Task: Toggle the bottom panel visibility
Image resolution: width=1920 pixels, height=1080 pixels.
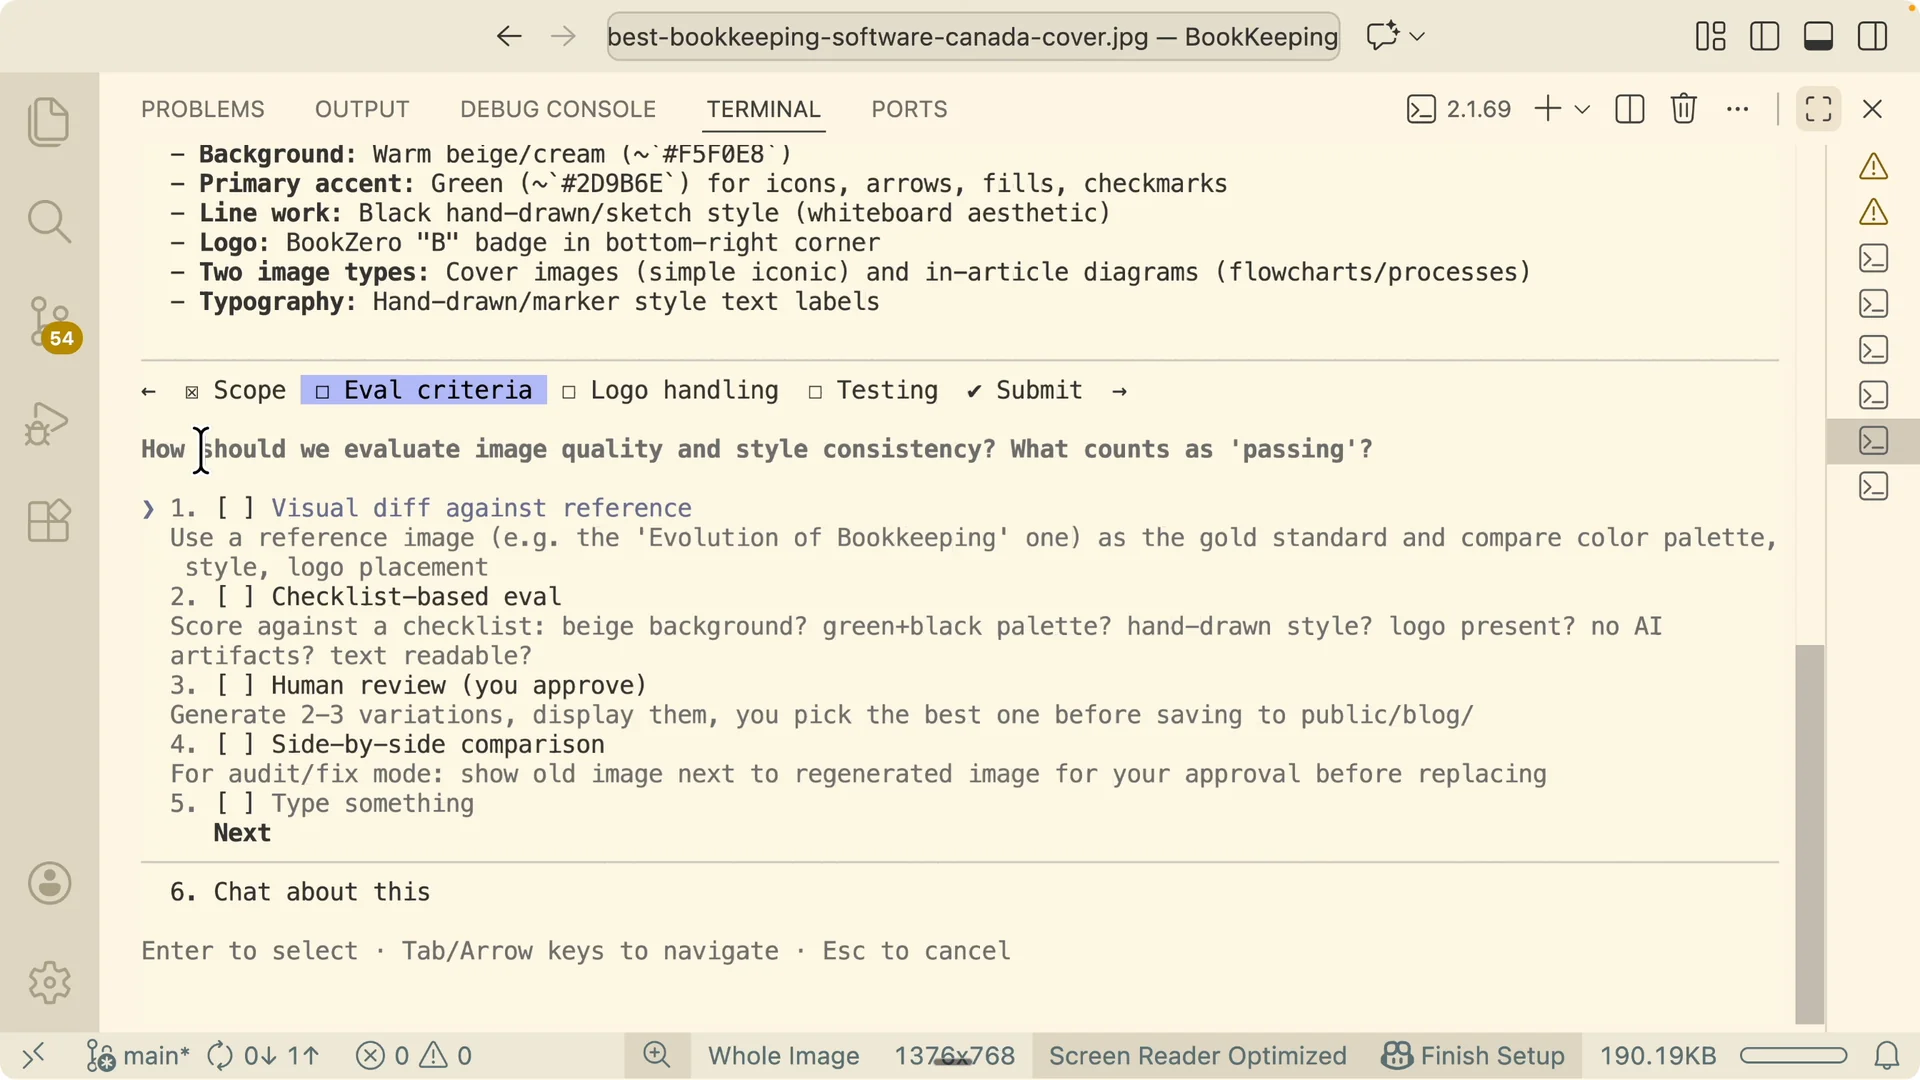Action: pos(1818,37)
